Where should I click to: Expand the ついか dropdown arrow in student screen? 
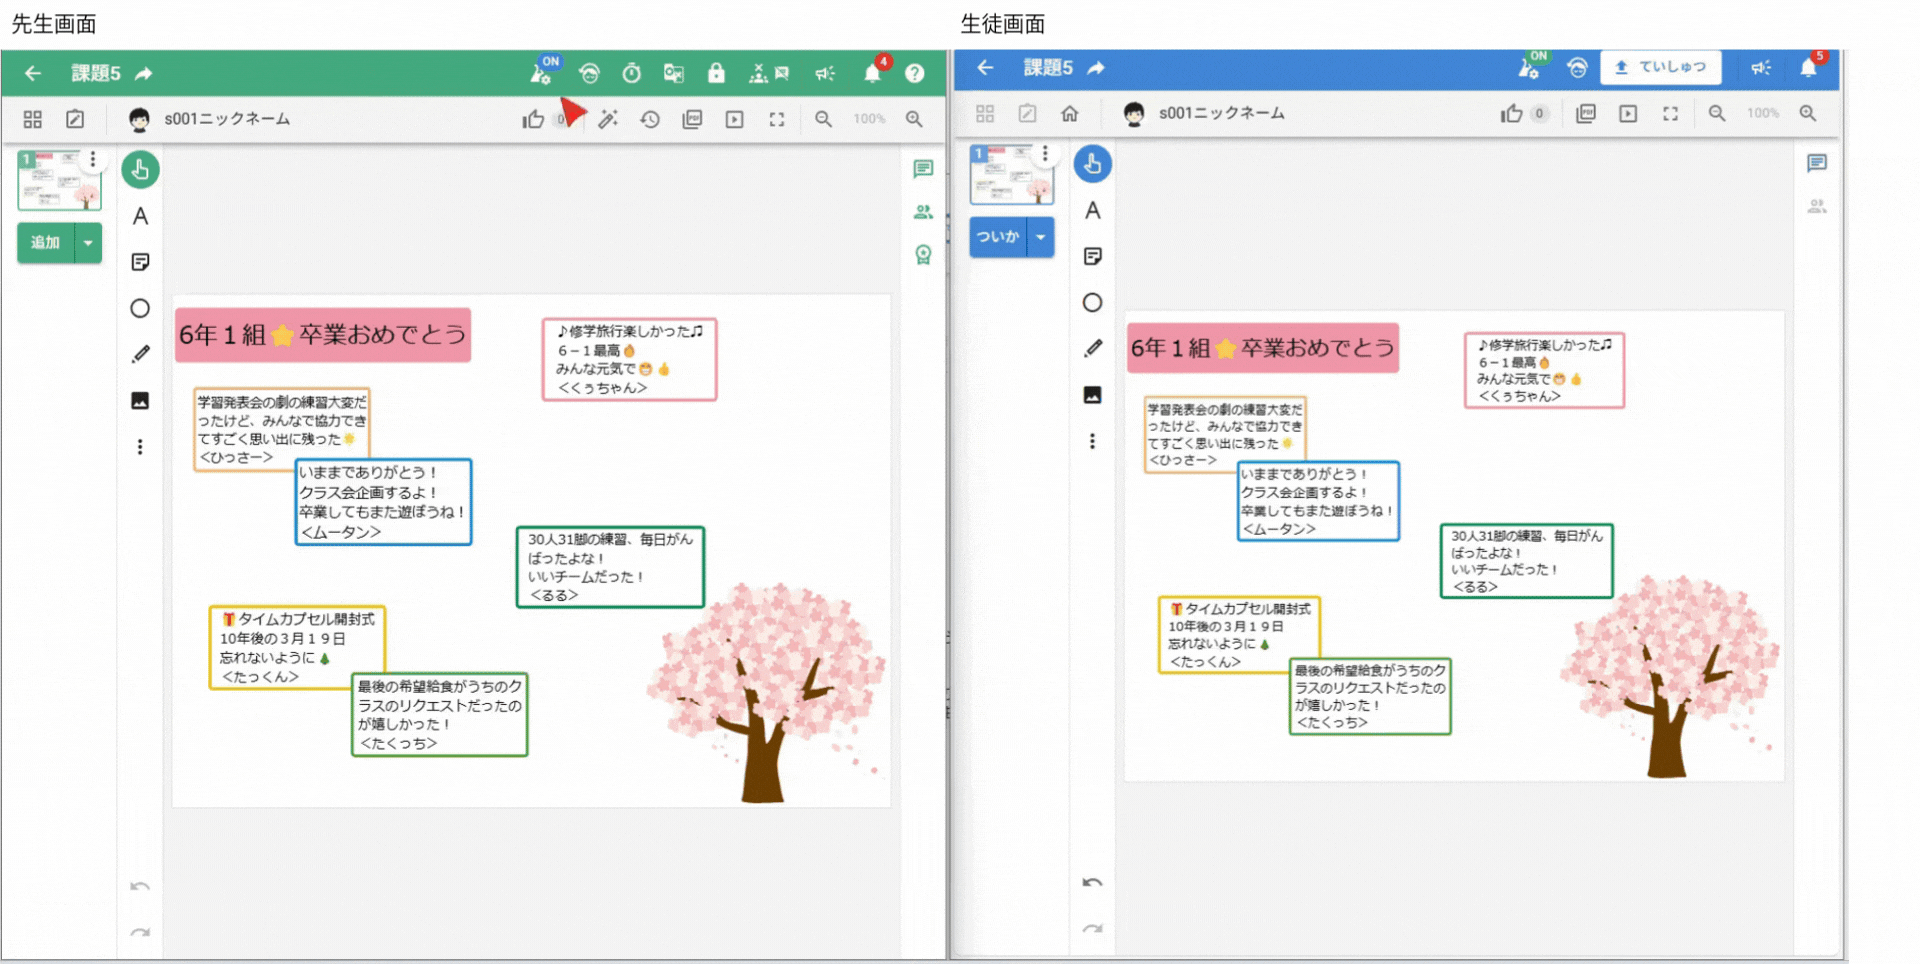(x=1041, y=237)
